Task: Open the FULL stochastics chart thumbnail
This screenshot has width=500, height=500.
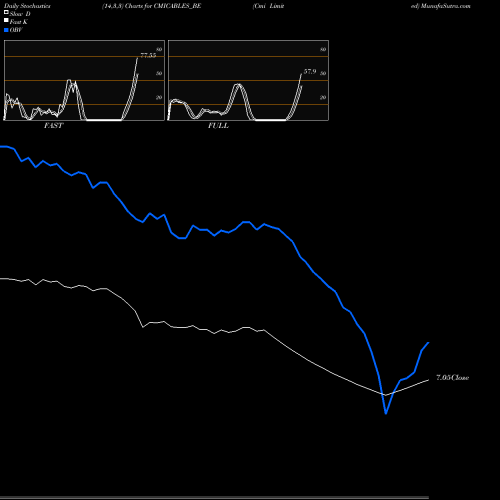Action: click(248, 80)
